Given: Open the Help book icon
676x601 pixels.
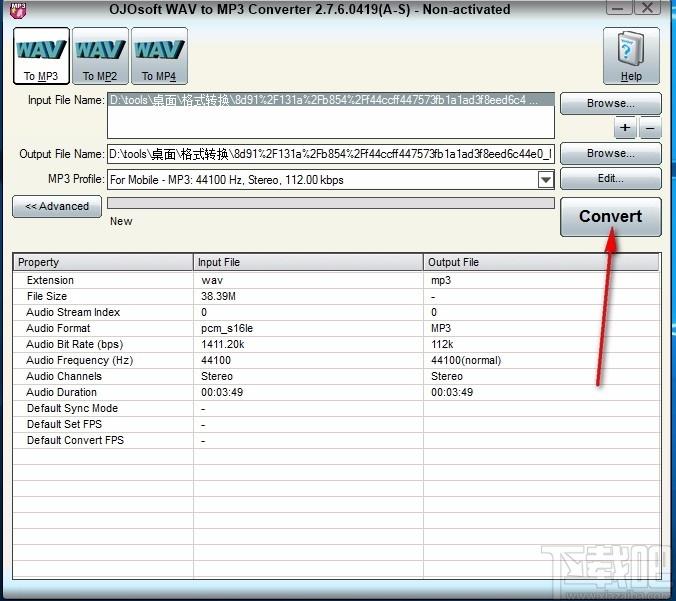Looking at the screenshot, I should tap(631, 56).
